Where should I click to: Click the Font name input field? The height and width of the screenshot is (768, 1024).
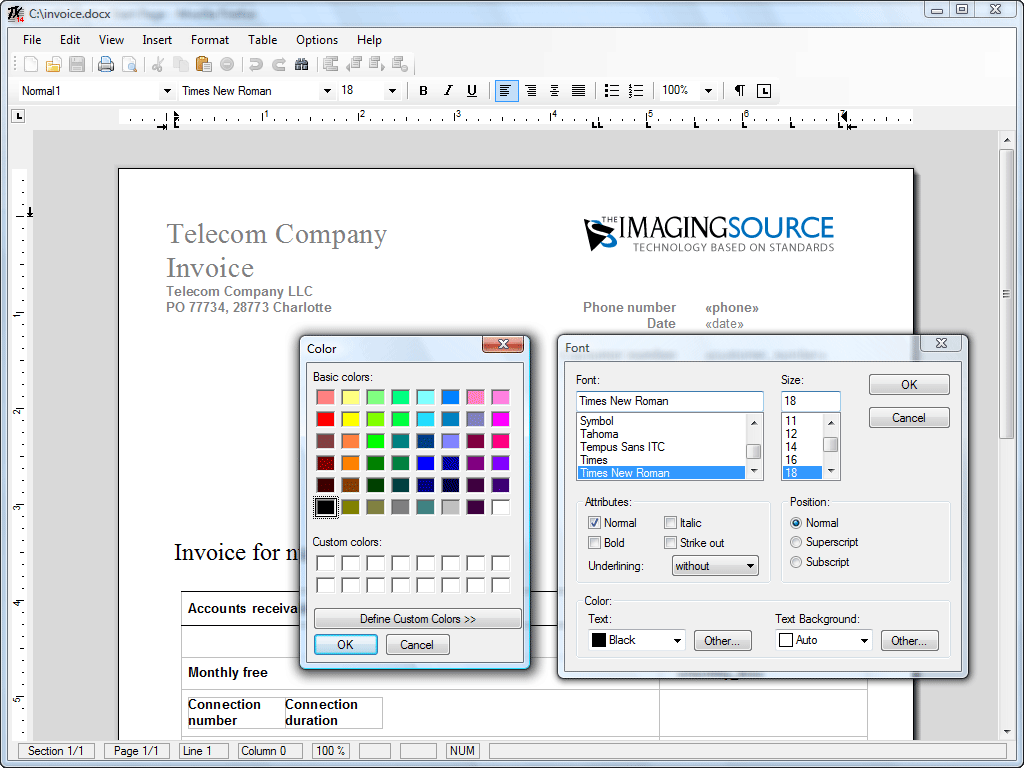[x=669, y=401]
